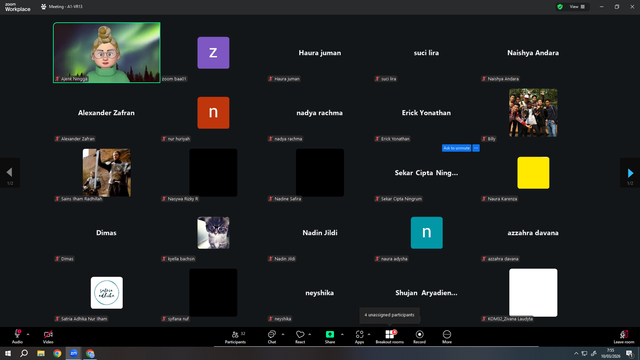This screenshot has width=640, height=360.
Task: Click the Meeting - A1-VR13 window title
Action: (x=66, y=7)
